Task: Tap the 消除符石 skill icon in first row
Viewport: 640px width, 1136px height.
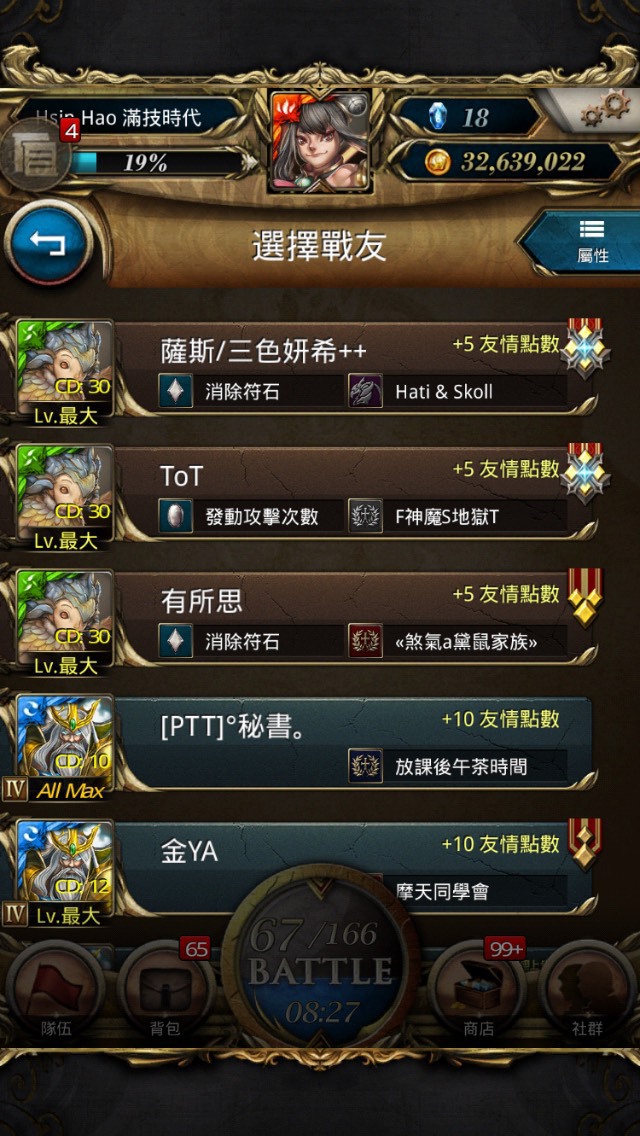Action: pos(175,392)
